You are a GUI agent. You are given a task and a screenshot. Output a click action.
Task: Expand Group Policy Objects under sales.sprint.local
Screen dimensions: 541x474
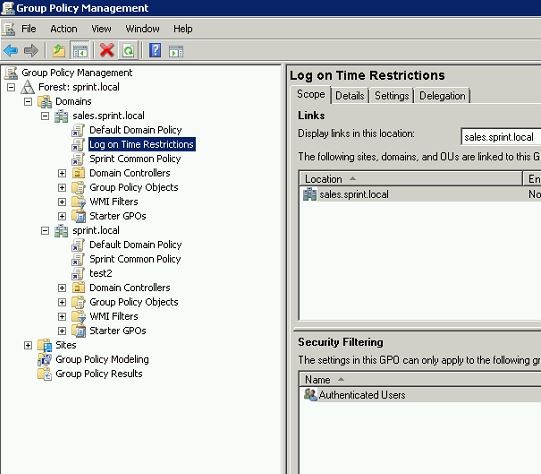point(62,187)
